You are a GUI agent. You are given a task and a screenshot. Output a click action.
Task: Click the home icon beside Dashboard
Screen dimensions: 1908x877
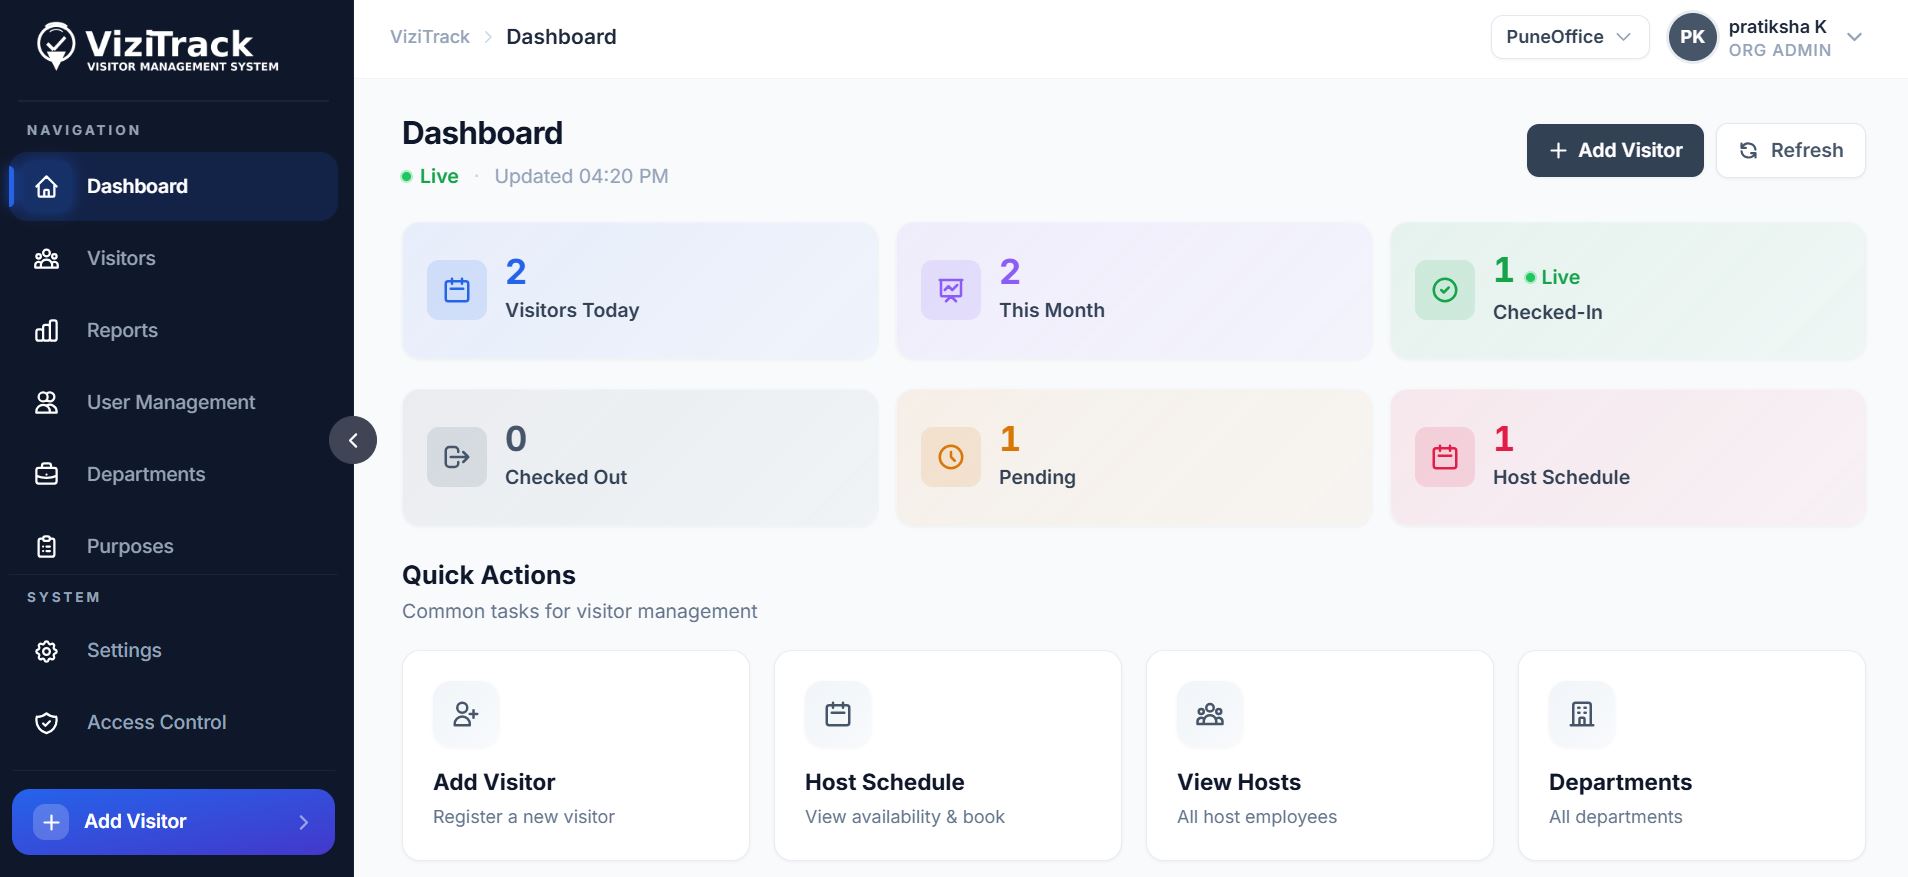(x=46, y=187)
